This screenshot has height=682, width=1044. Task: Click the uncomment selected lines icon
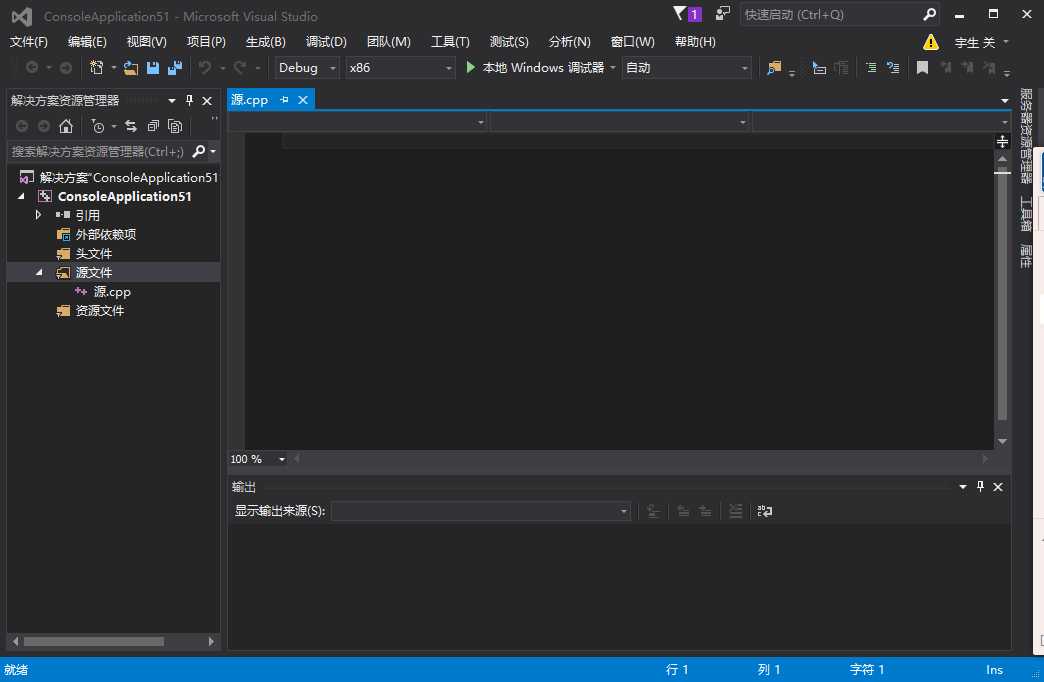coord(893,67)
